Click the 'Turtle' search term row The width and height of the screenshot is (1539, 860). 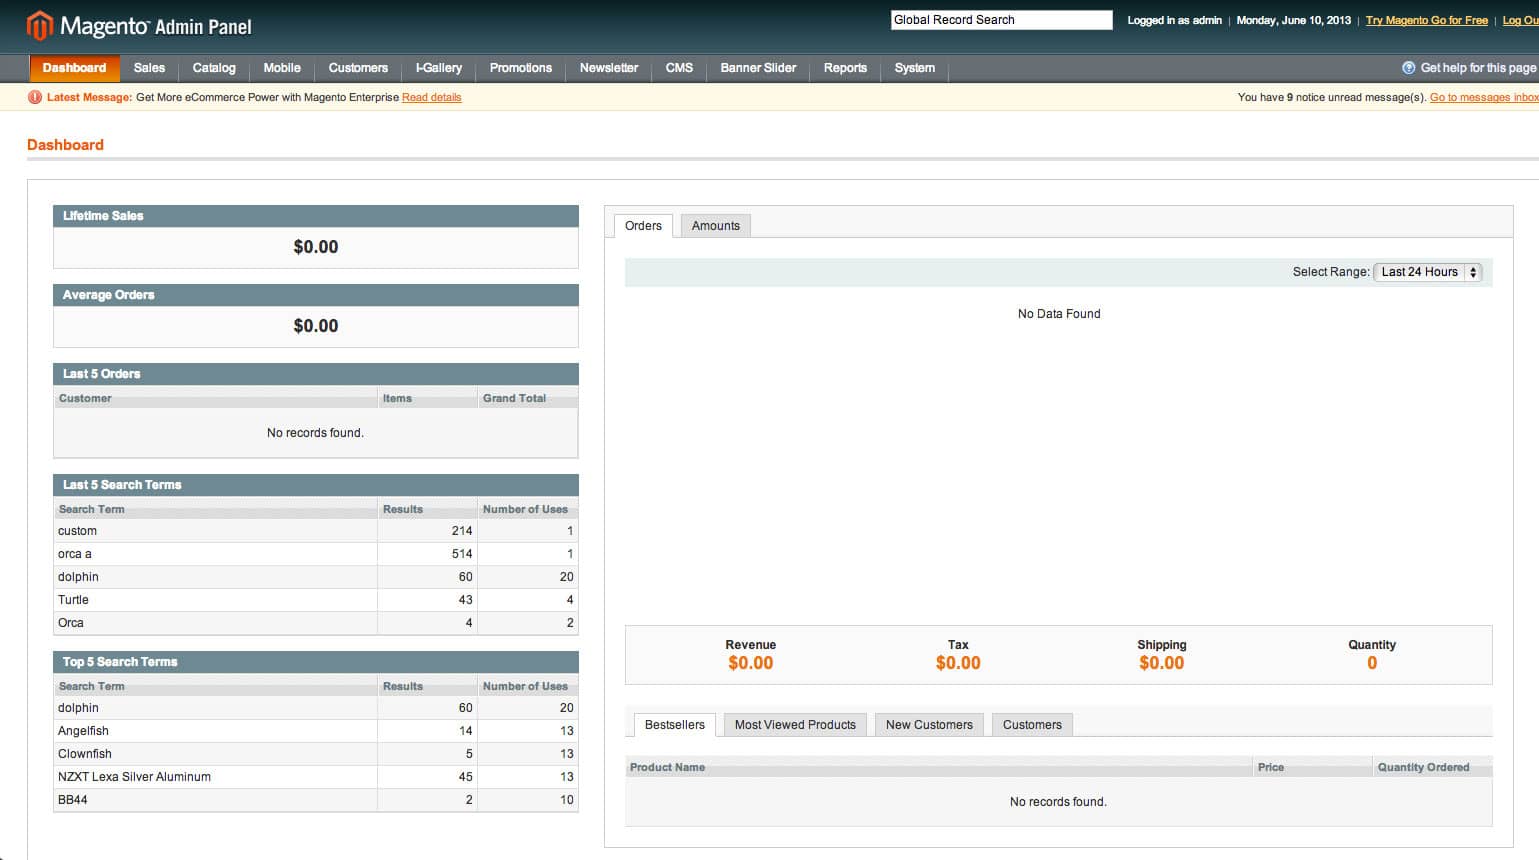pyautogui.click(x=316, y=600)
